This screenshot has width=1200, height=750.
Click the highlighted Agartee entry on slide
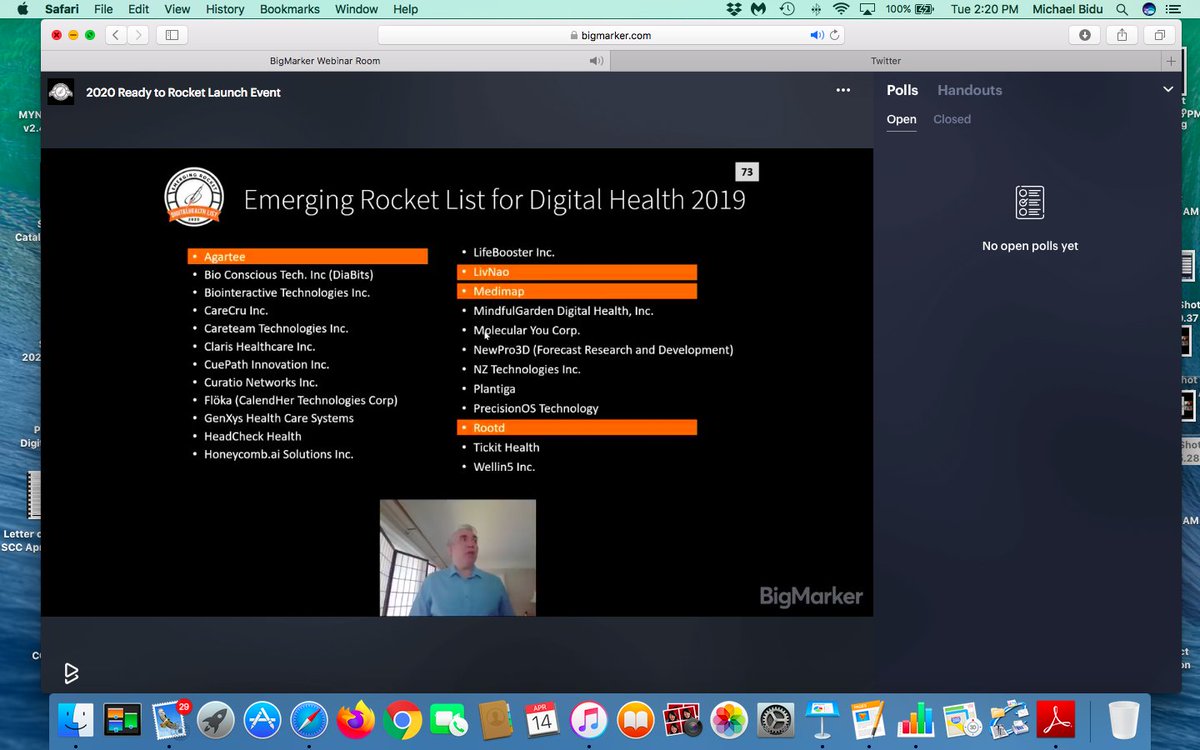click(308, 256)
